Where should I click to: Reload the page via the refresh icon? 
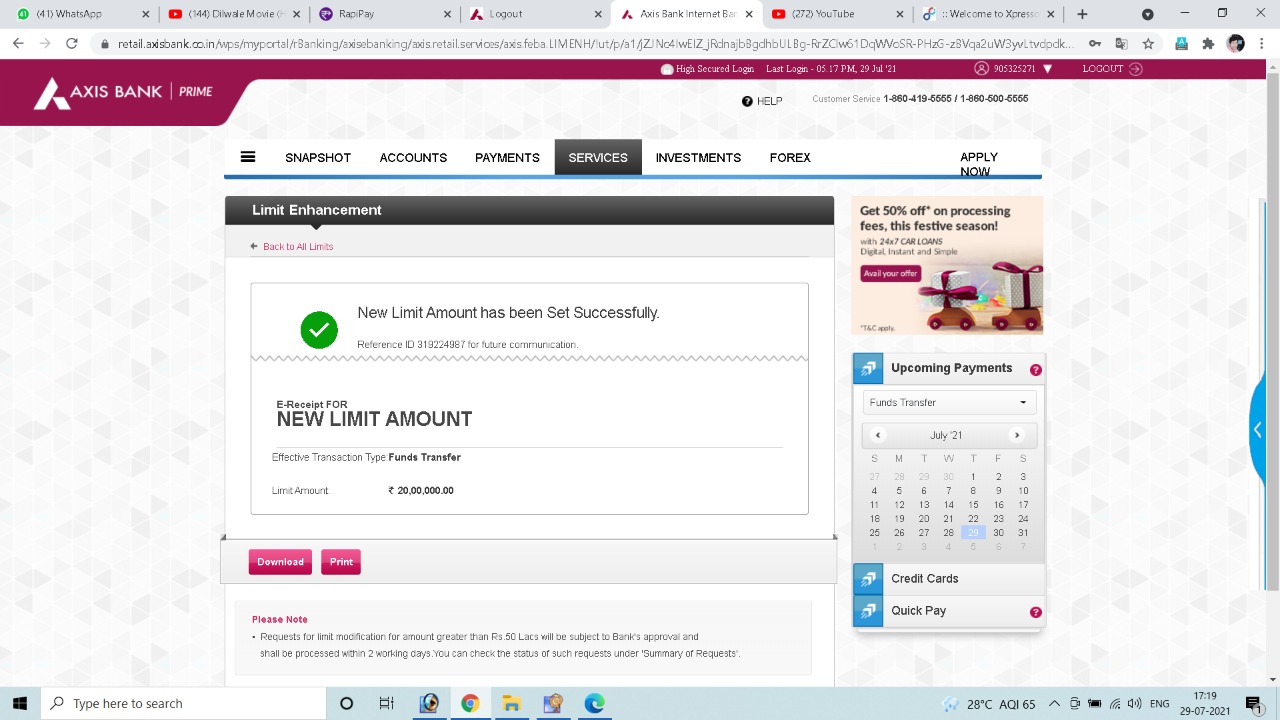[70, 43]
